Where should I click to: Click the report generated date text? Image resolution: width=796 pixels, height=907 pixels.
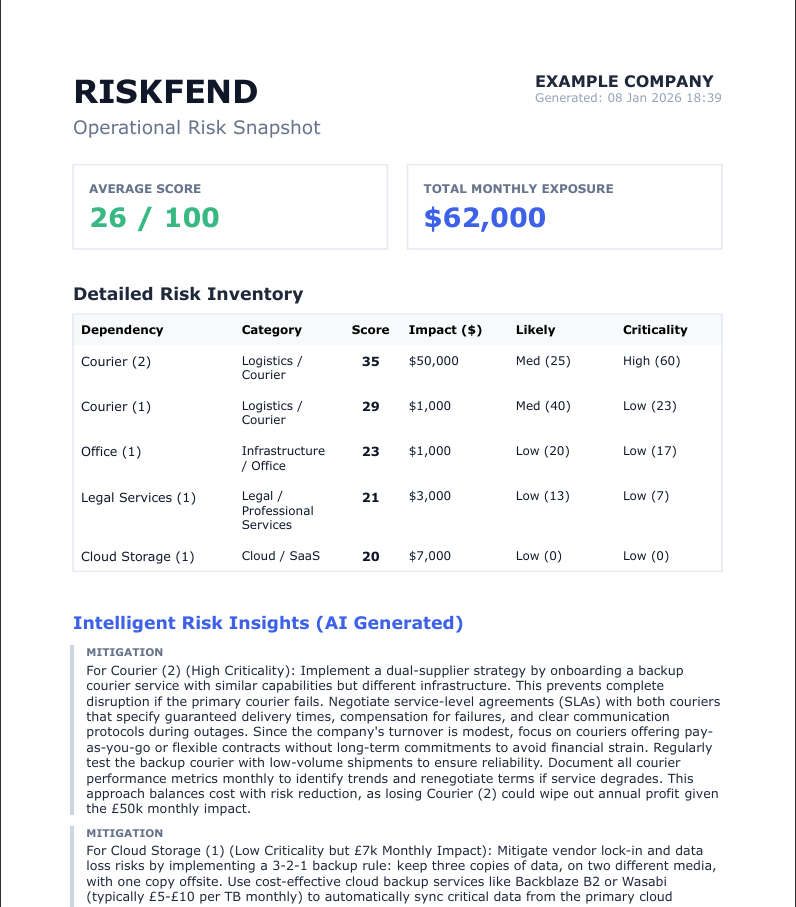[x=628, y=98]
